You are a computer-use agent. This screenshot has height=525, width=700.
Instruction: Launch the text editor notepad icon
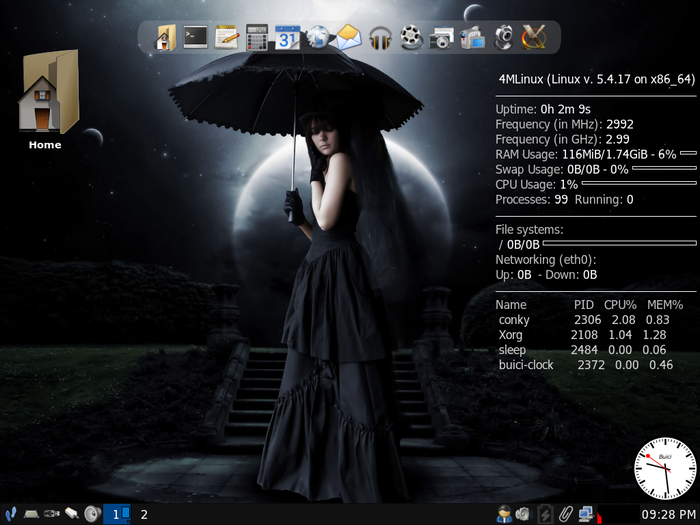(226, 37)
